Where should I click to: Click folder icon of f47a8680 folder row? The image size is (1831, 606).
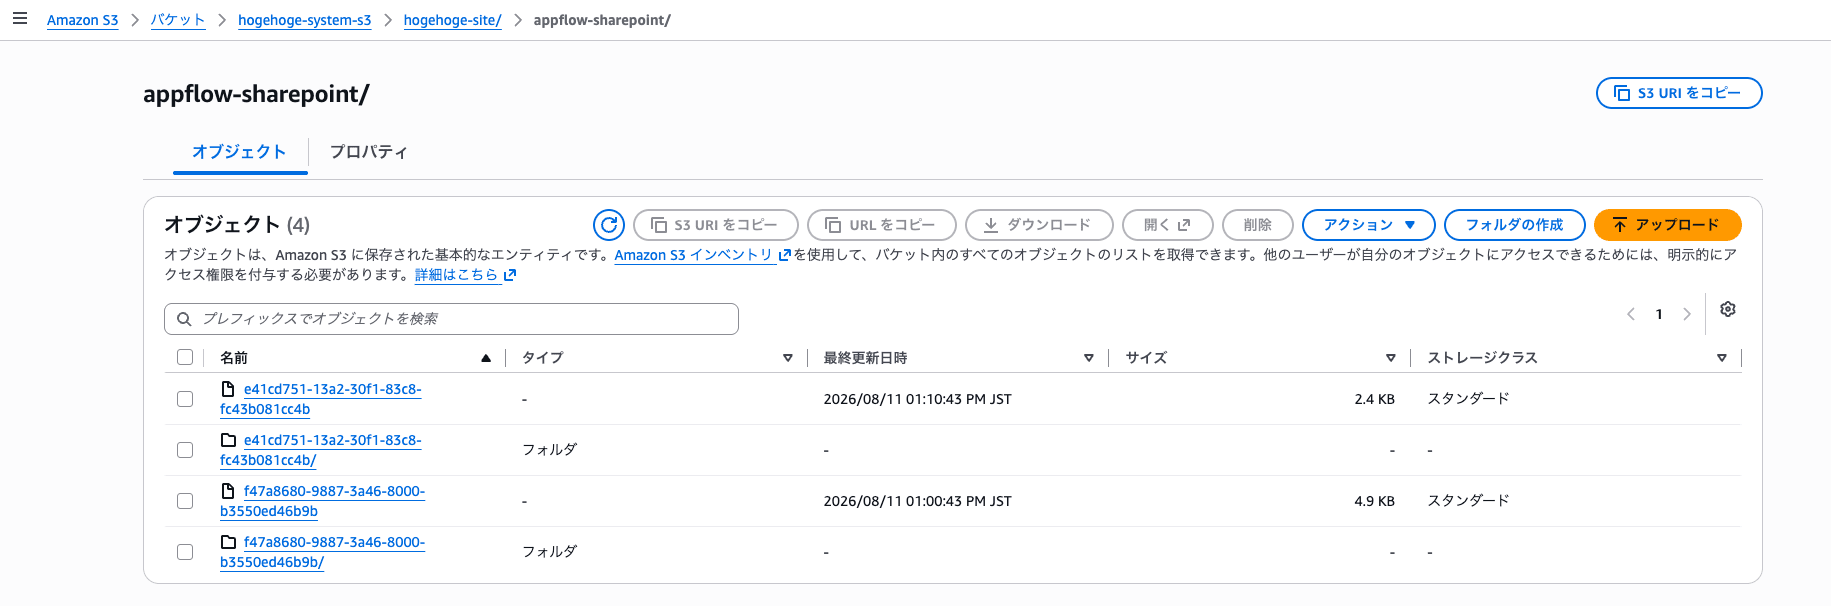[x=228, y=542]
